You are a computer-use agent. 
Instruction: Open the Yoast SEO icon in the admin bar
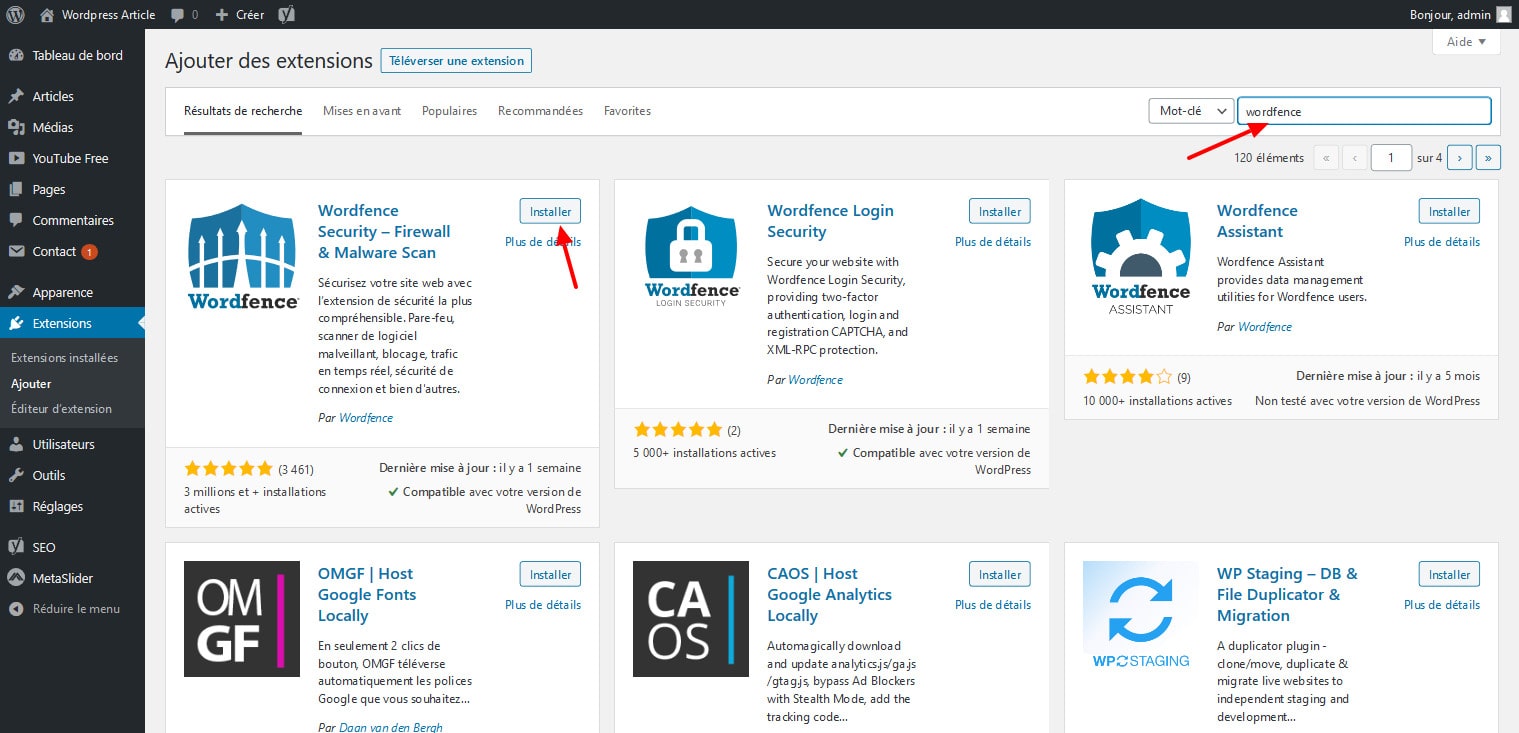pos(286,14)
